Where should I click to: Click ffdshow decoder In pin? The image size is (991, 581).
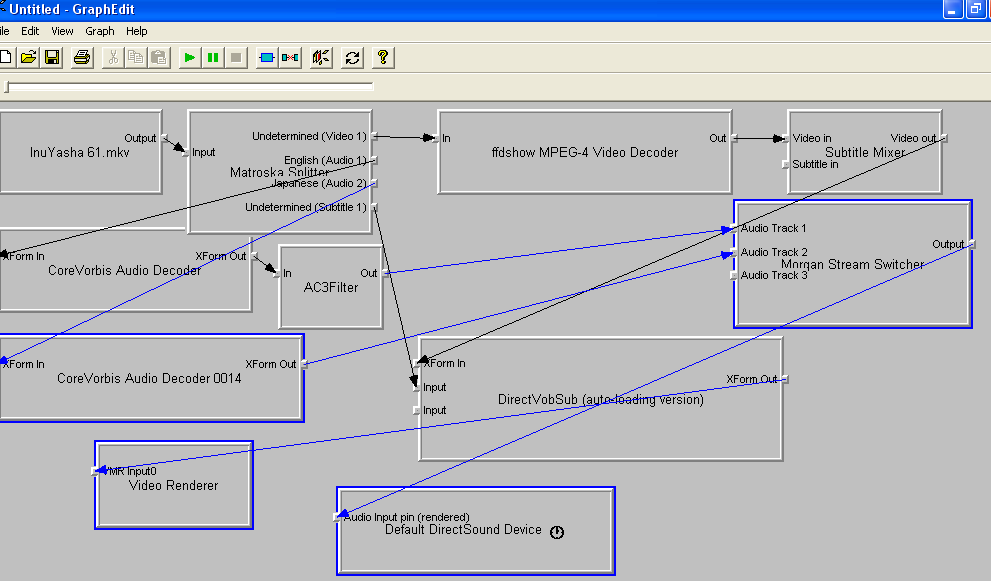click(435, 138)
